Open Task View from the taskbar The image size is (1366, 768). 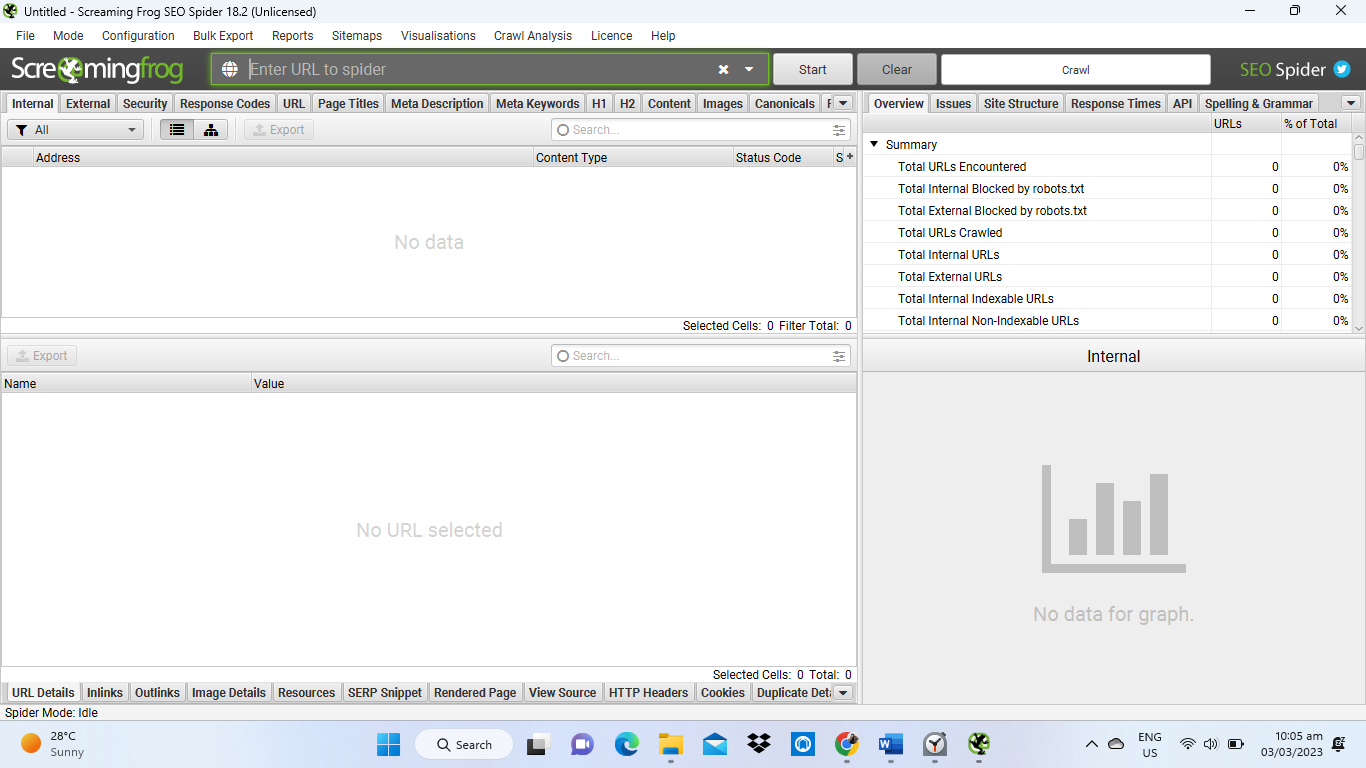pos(540,744)
